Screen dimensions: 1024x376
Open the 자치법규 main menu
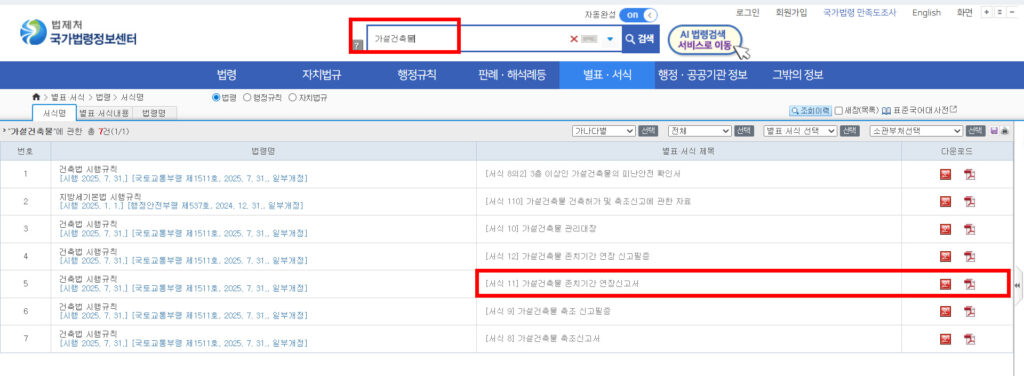[x=321, y=75]
